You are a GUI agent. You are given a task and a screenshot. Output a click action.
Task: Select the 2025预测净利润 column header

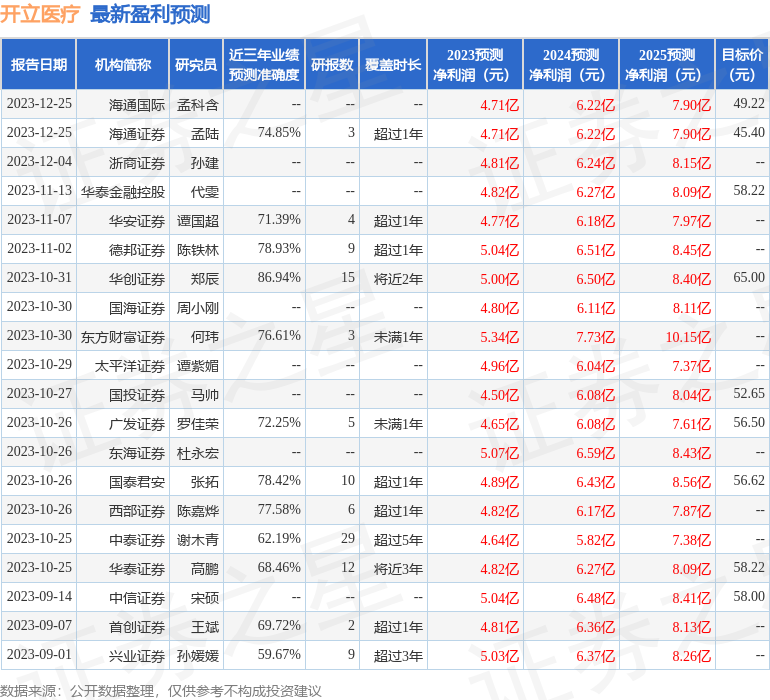[667, 64]
